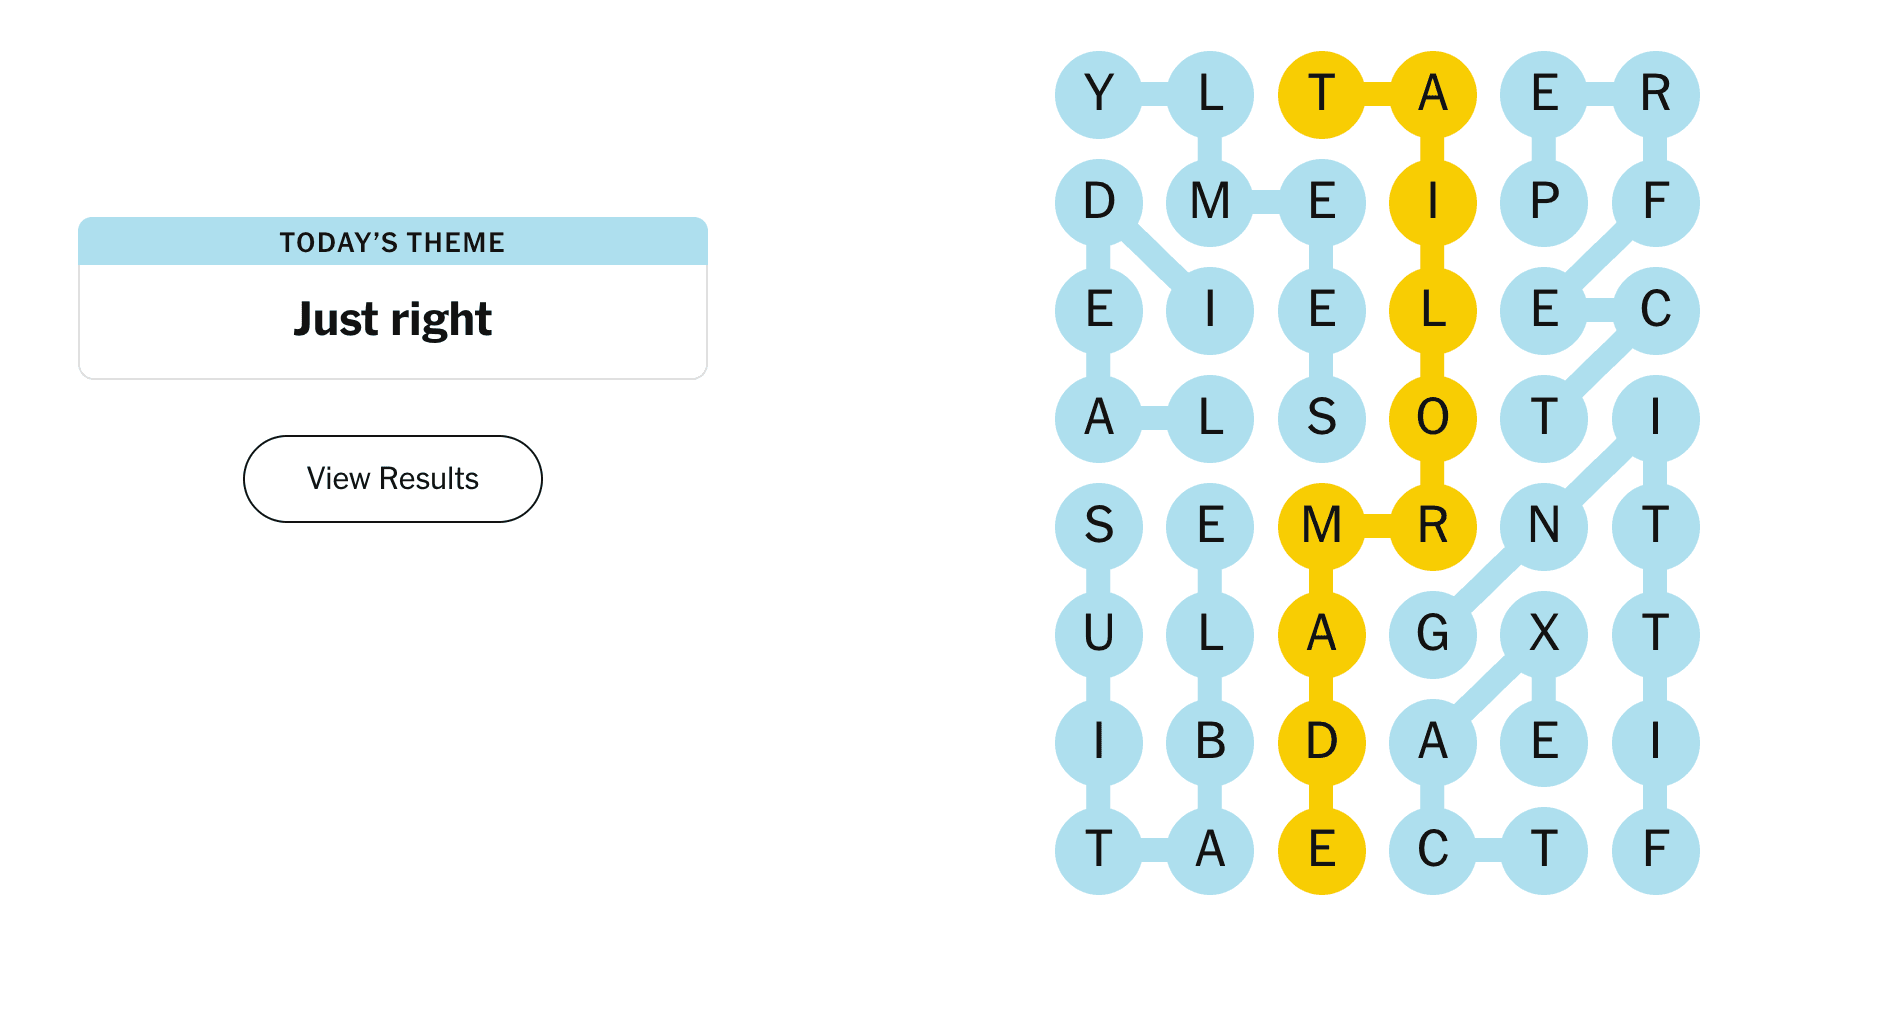Select the yellow letter O circle

pyautogui.click(x=1432, y=418)
